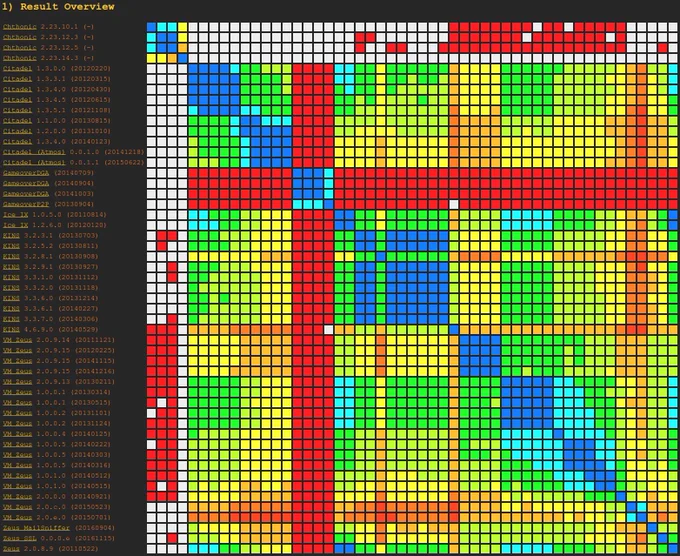Open VM Zeus 1.0.0.2 (20131101) link
Image resolution: width=680 pixels, height=556 pixels.
(x=17, y=413)
